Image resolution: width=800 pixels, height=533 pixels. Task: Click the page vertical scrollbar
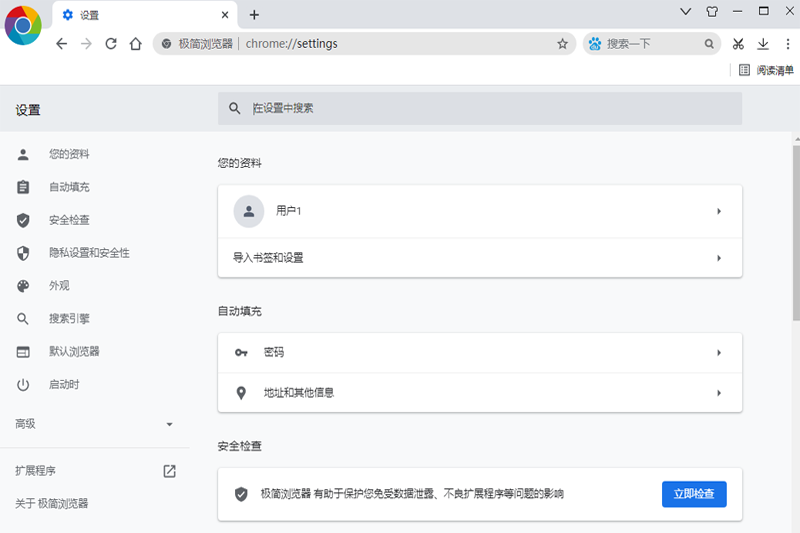click(x=795, y=230)
